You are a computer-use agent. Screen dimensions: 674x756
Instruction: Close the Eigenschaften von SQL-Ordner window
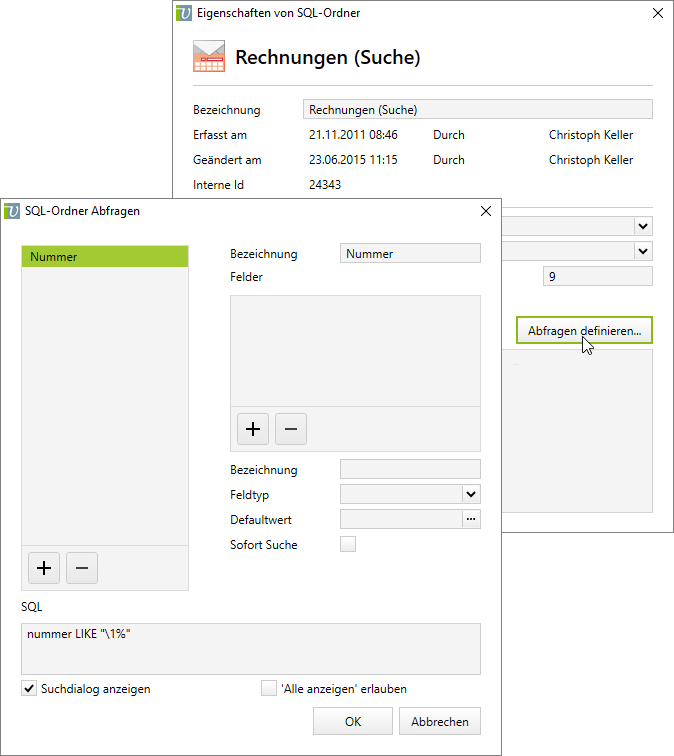coord(657,14)
